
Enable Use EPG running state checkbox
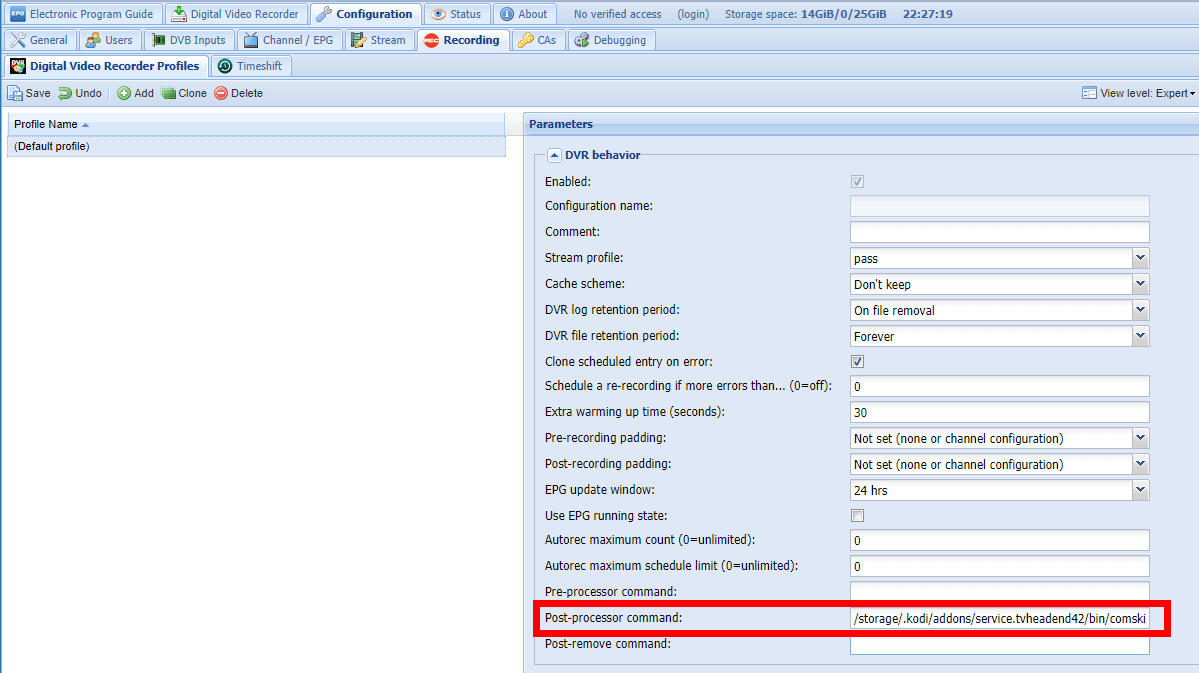[x=857, y=516]
